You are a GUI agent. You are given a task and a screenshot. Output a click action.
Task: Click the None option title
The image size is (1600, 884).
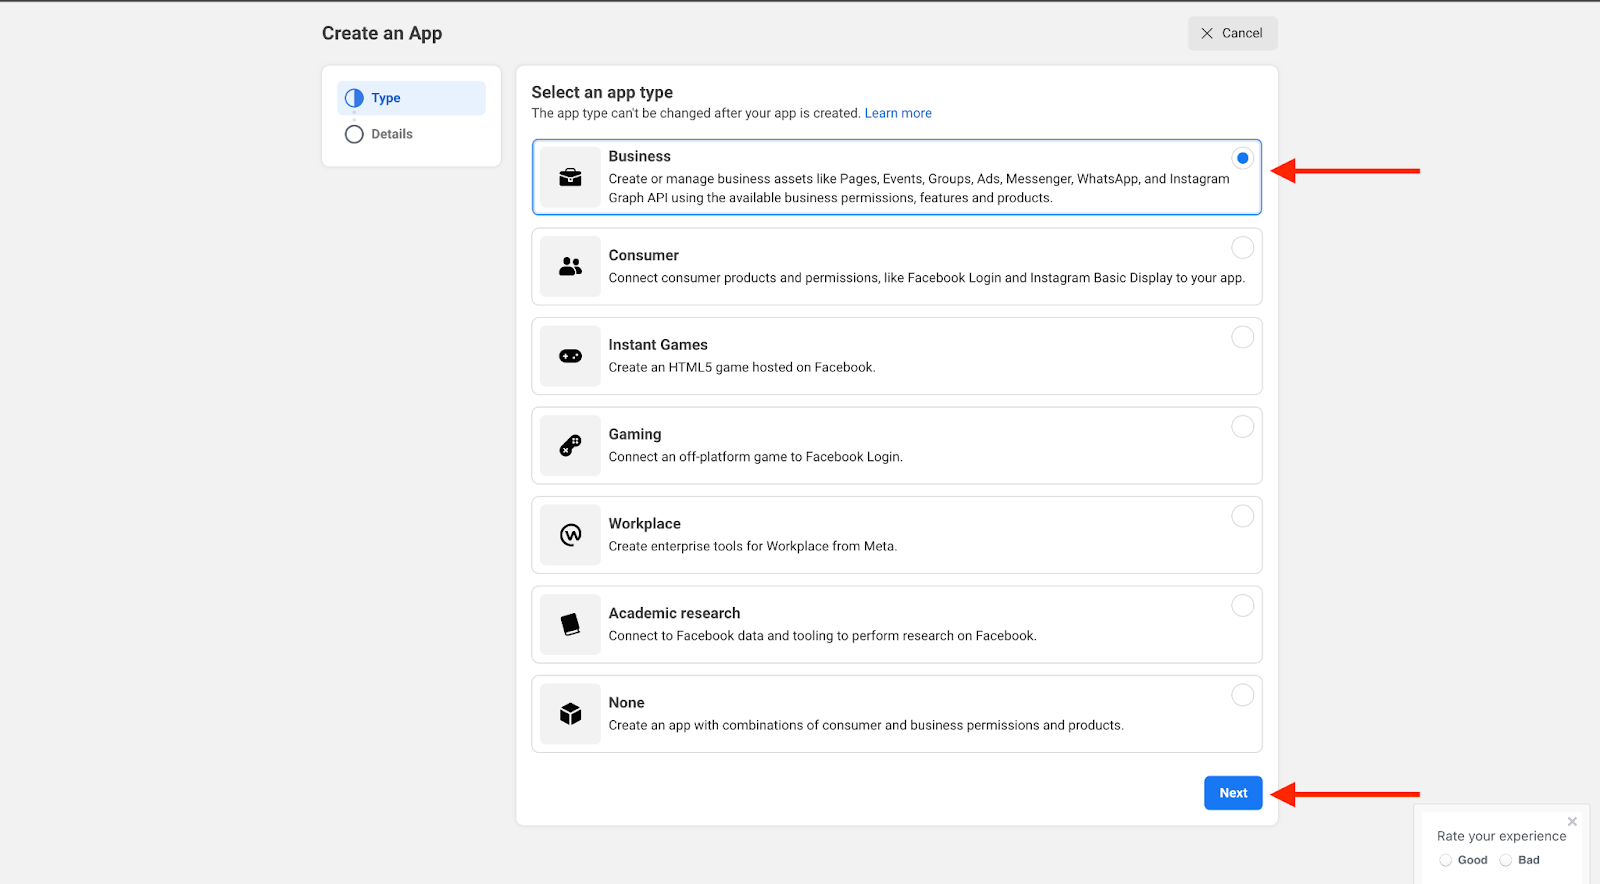click(x=626, y=703)
